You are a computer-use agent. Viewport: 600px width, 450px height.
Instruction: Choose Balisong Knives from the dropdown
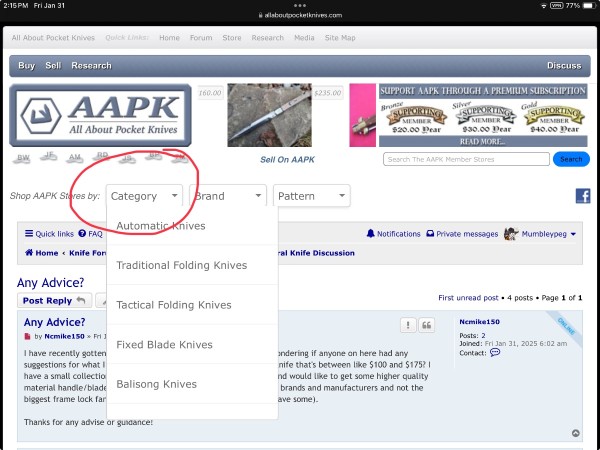click(x=192, y=384)
